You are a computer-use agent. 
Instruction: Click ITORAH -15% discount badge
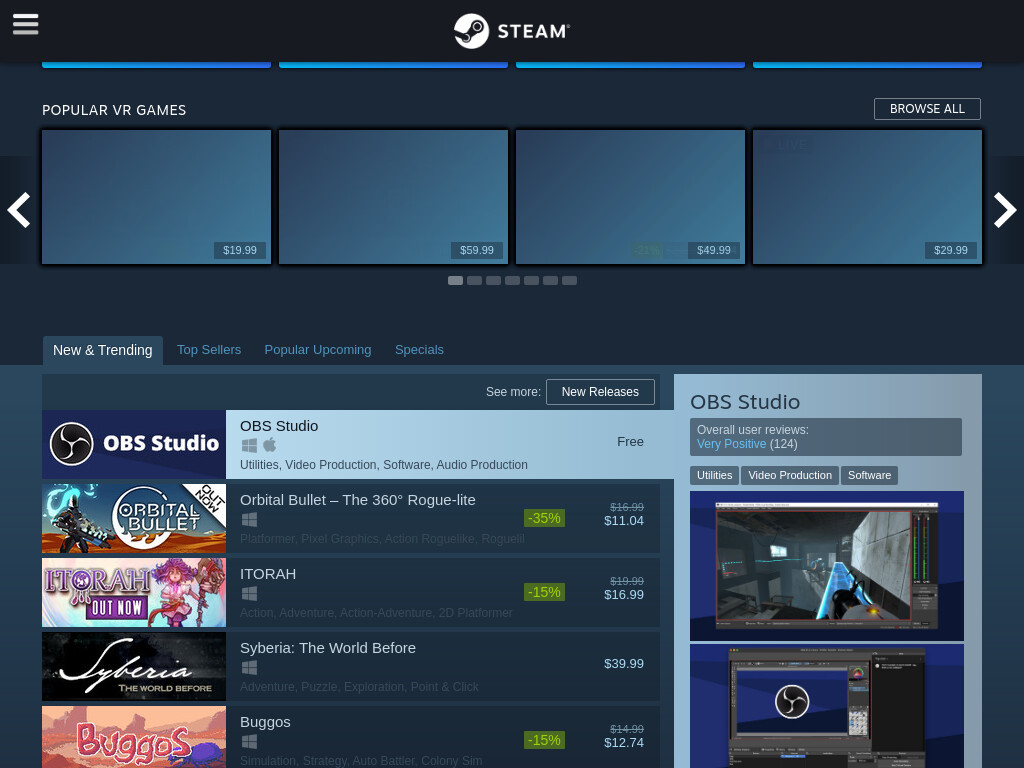(544, 592)
